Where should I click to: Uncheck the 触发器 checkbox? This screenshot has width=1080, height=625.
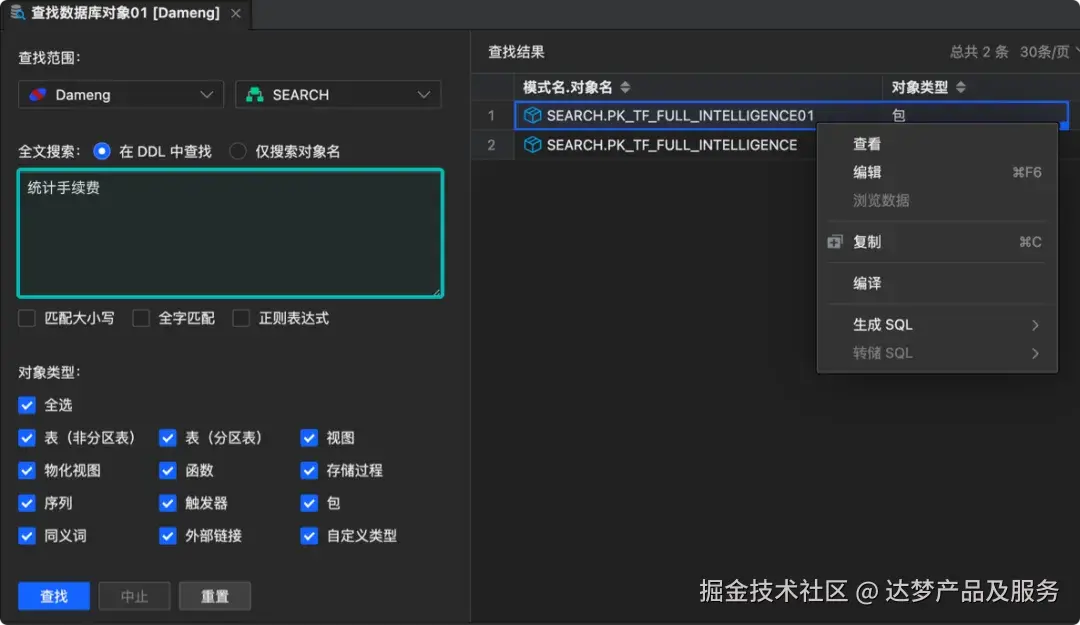pyautogui.click(x=167, y=503)
